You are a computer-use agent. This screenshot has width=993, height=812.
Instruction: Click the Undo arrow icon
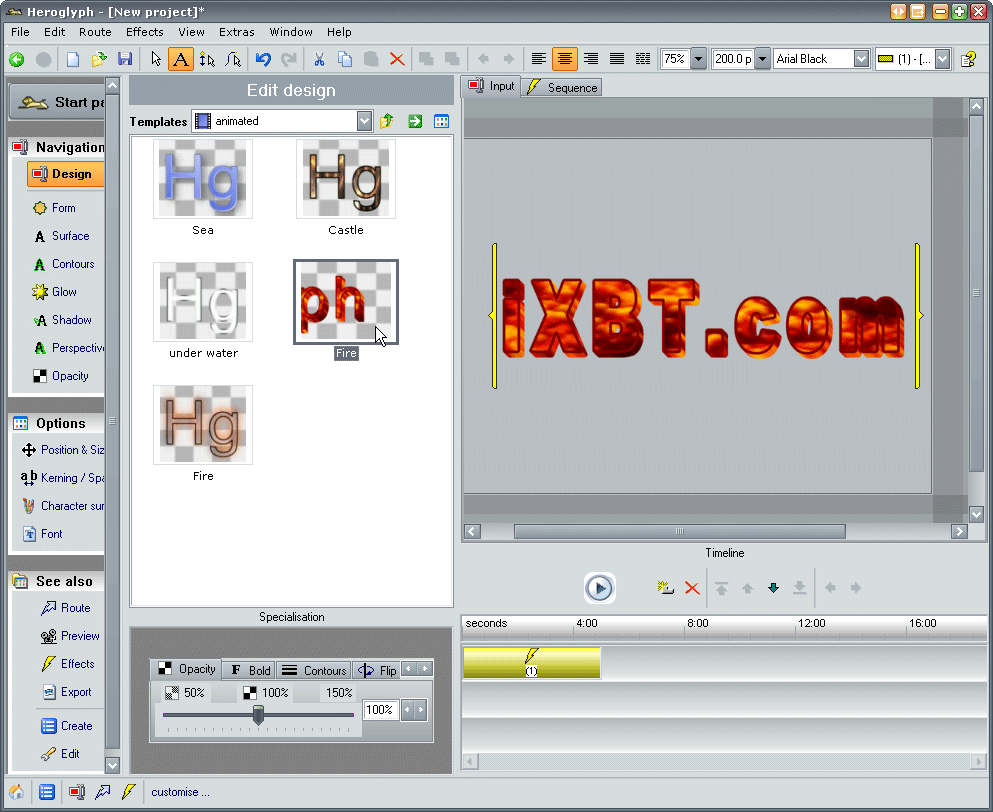(x=263, y=59)
